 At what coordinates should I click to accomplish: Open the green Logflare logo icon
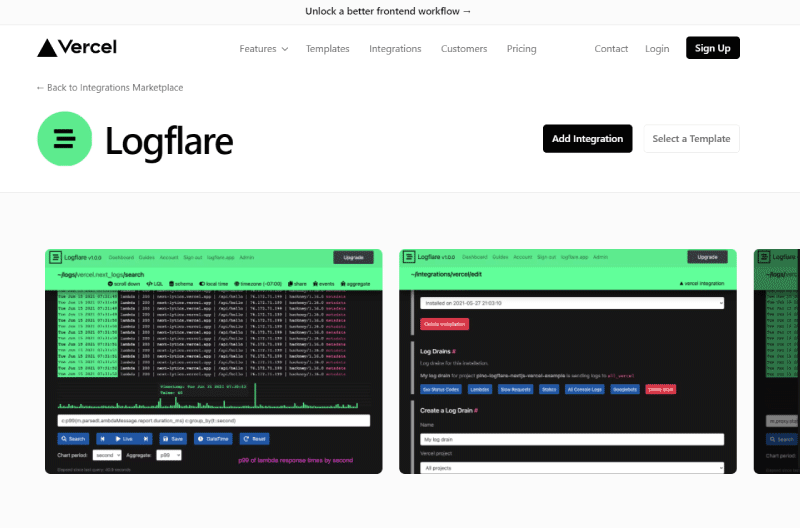pyautogui.click(x=65, y=139)
